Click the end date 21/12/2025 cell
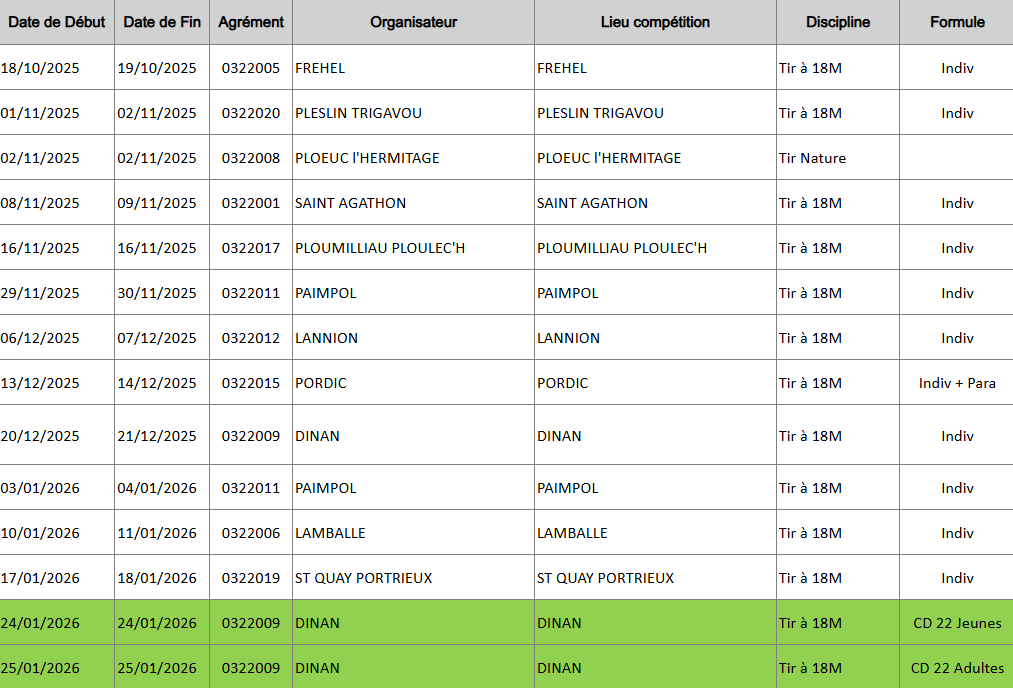 click(x=157, y=436)
